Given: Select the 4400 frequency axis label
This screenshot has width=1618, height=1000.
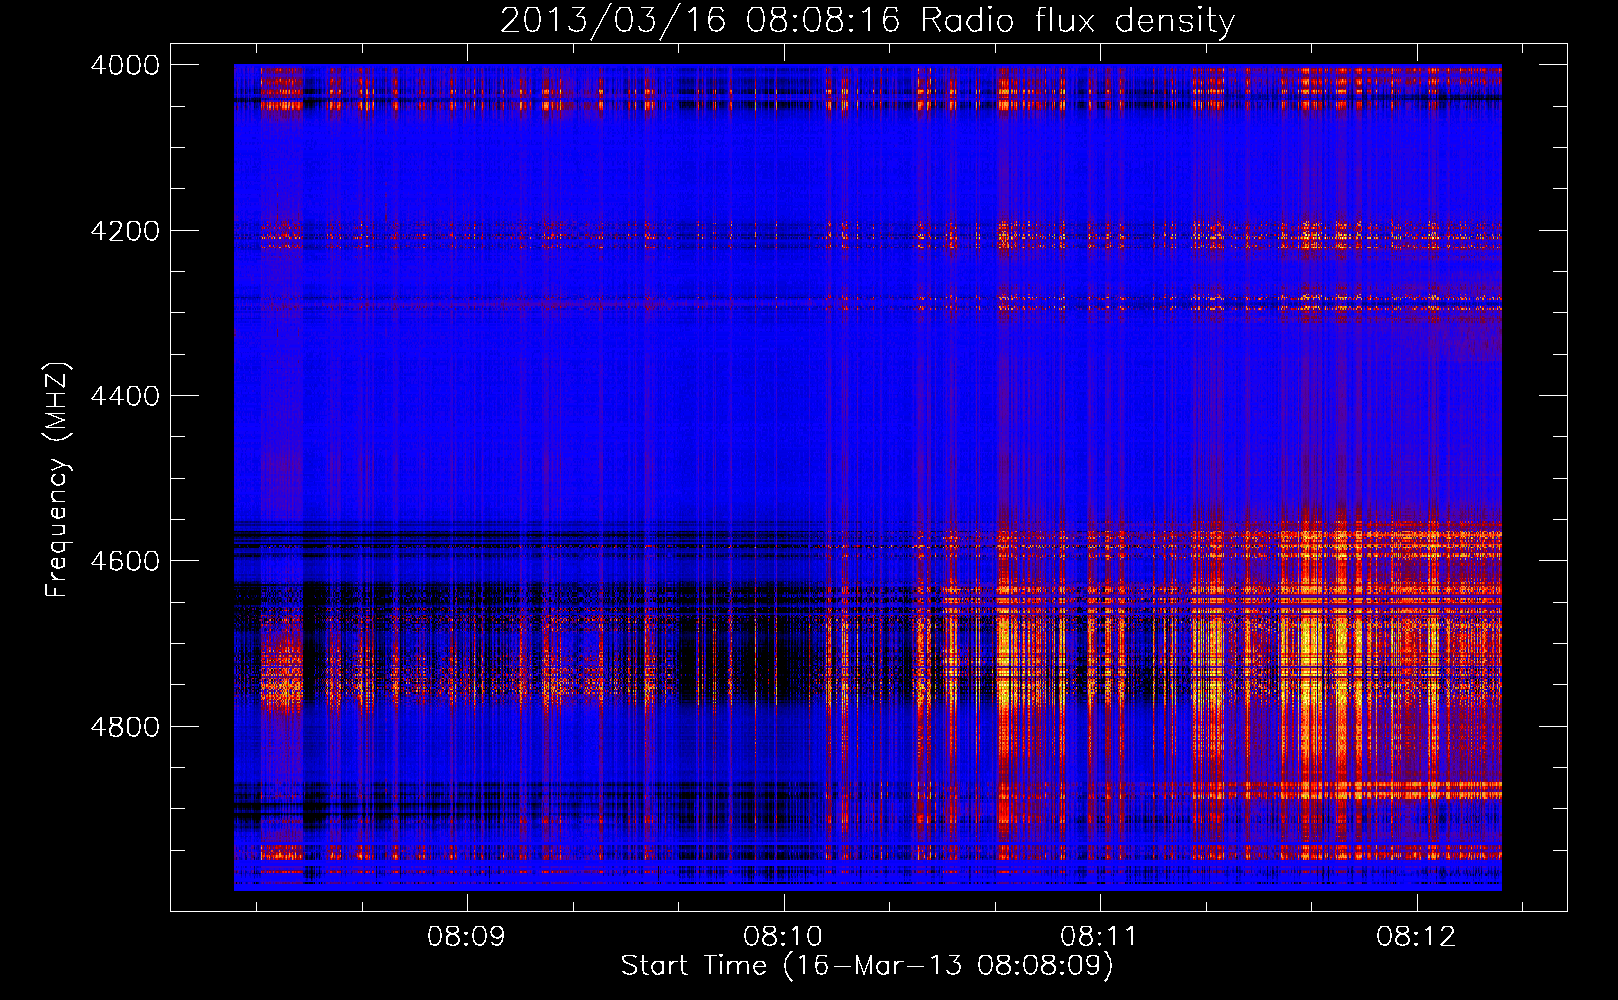Looking at the screenshot, I should point(125,396).
